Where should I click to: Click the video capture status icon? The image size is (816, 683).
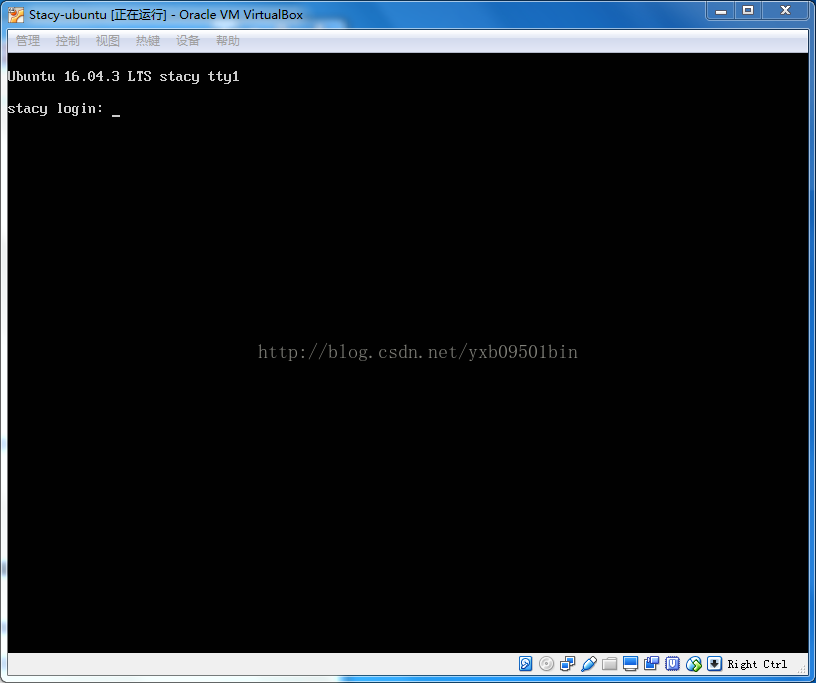652,664
